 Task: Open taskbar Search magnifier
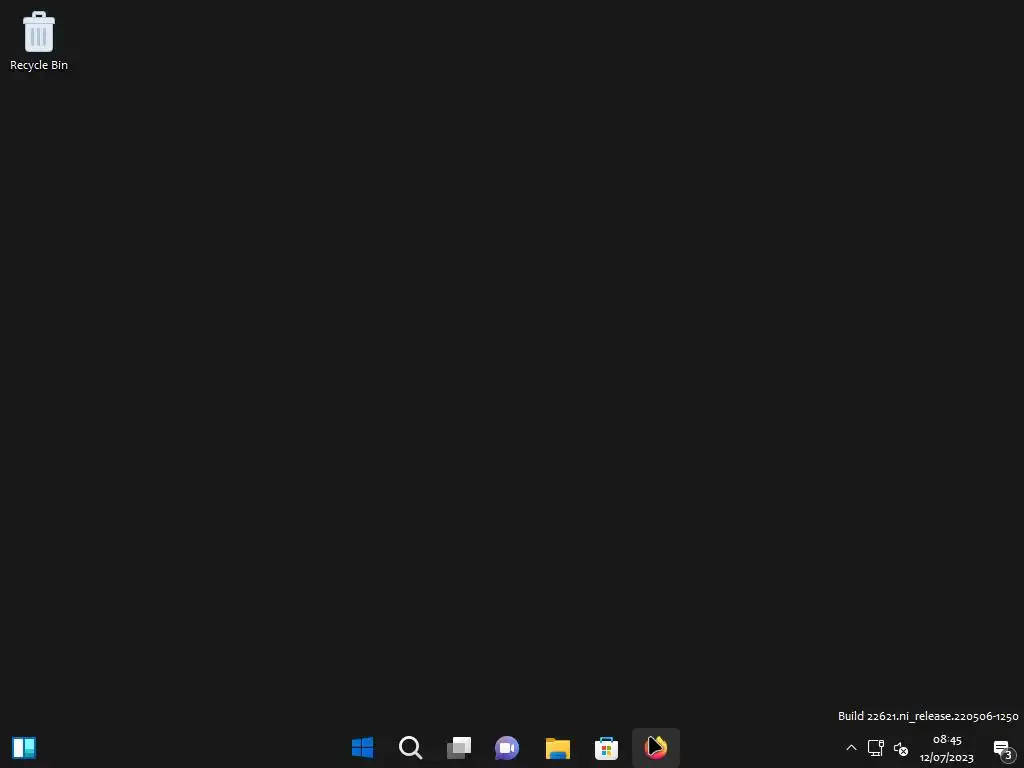(x=411, y=748)
